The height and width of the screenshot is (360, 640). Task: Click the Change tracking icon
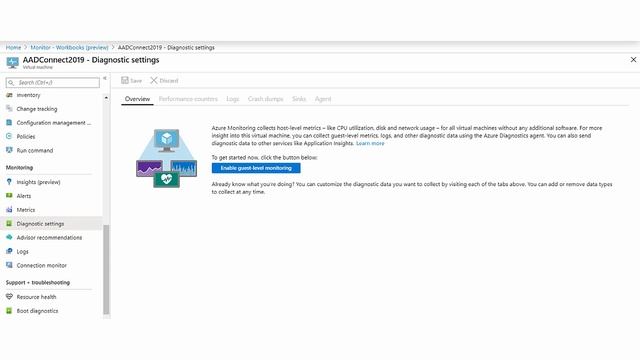click(x=9, y=109)
